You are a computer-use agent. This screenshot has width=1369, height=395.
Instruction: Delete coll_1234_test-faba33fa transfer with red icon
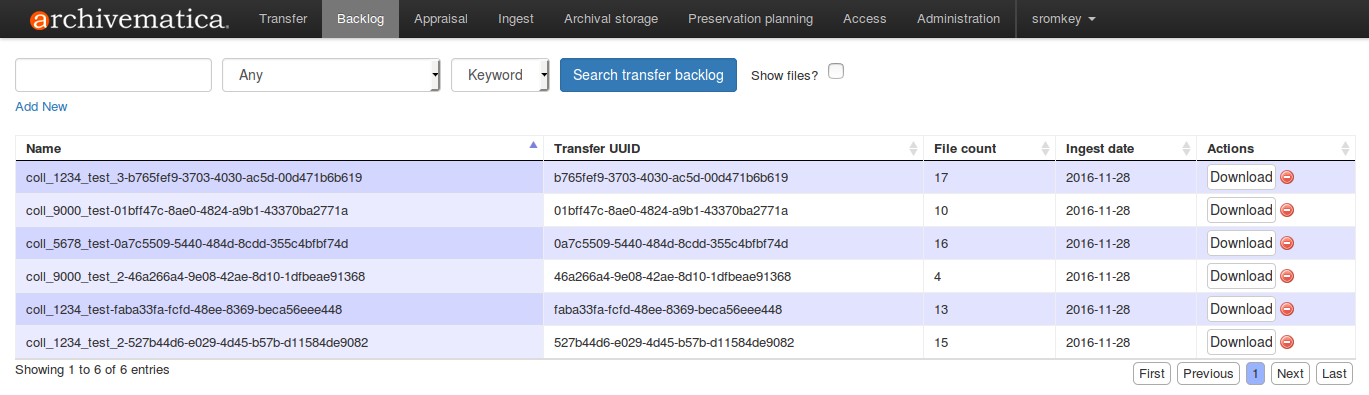point(1287,309)
